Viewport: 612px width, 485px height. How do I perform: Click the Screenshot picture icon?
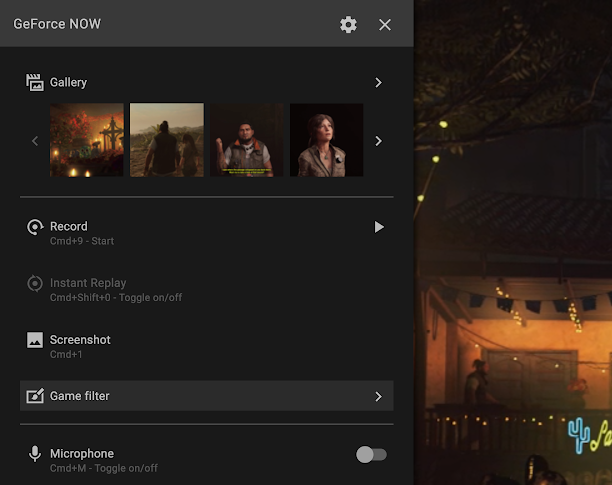click(35, 340)
